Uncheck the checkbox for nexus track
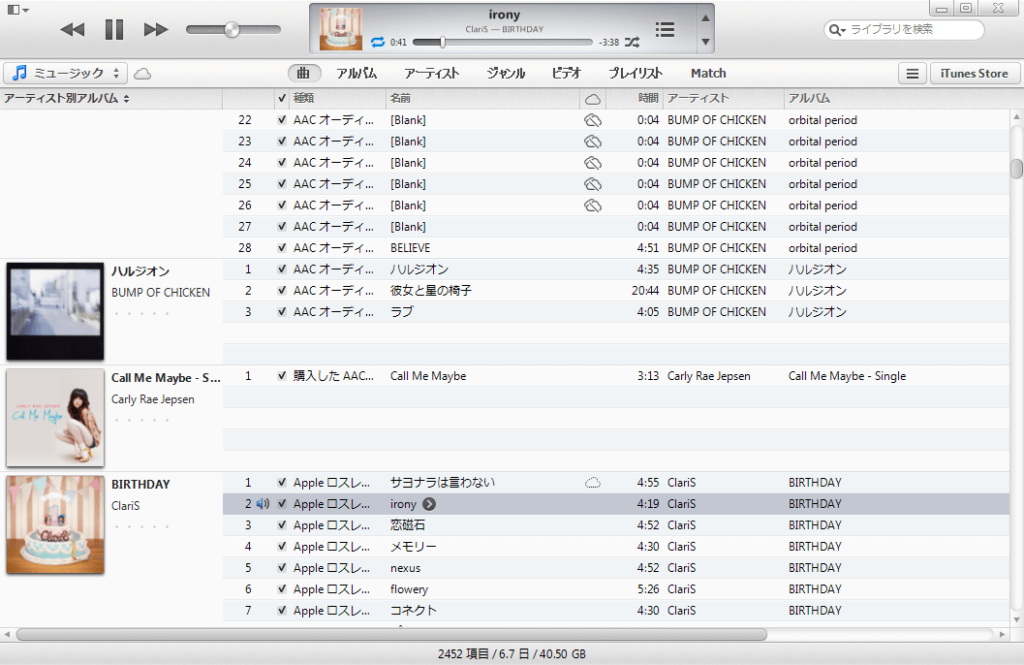The width and height of the screenshot is (1024, 665). click(281, 568)
